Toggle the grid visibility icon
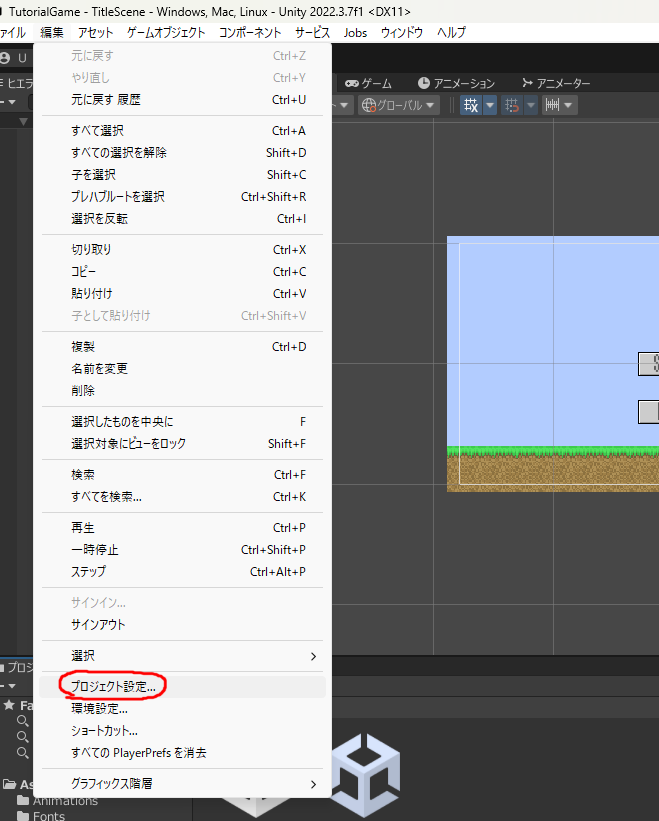This screenshot has height=821, width=659. 471,105
